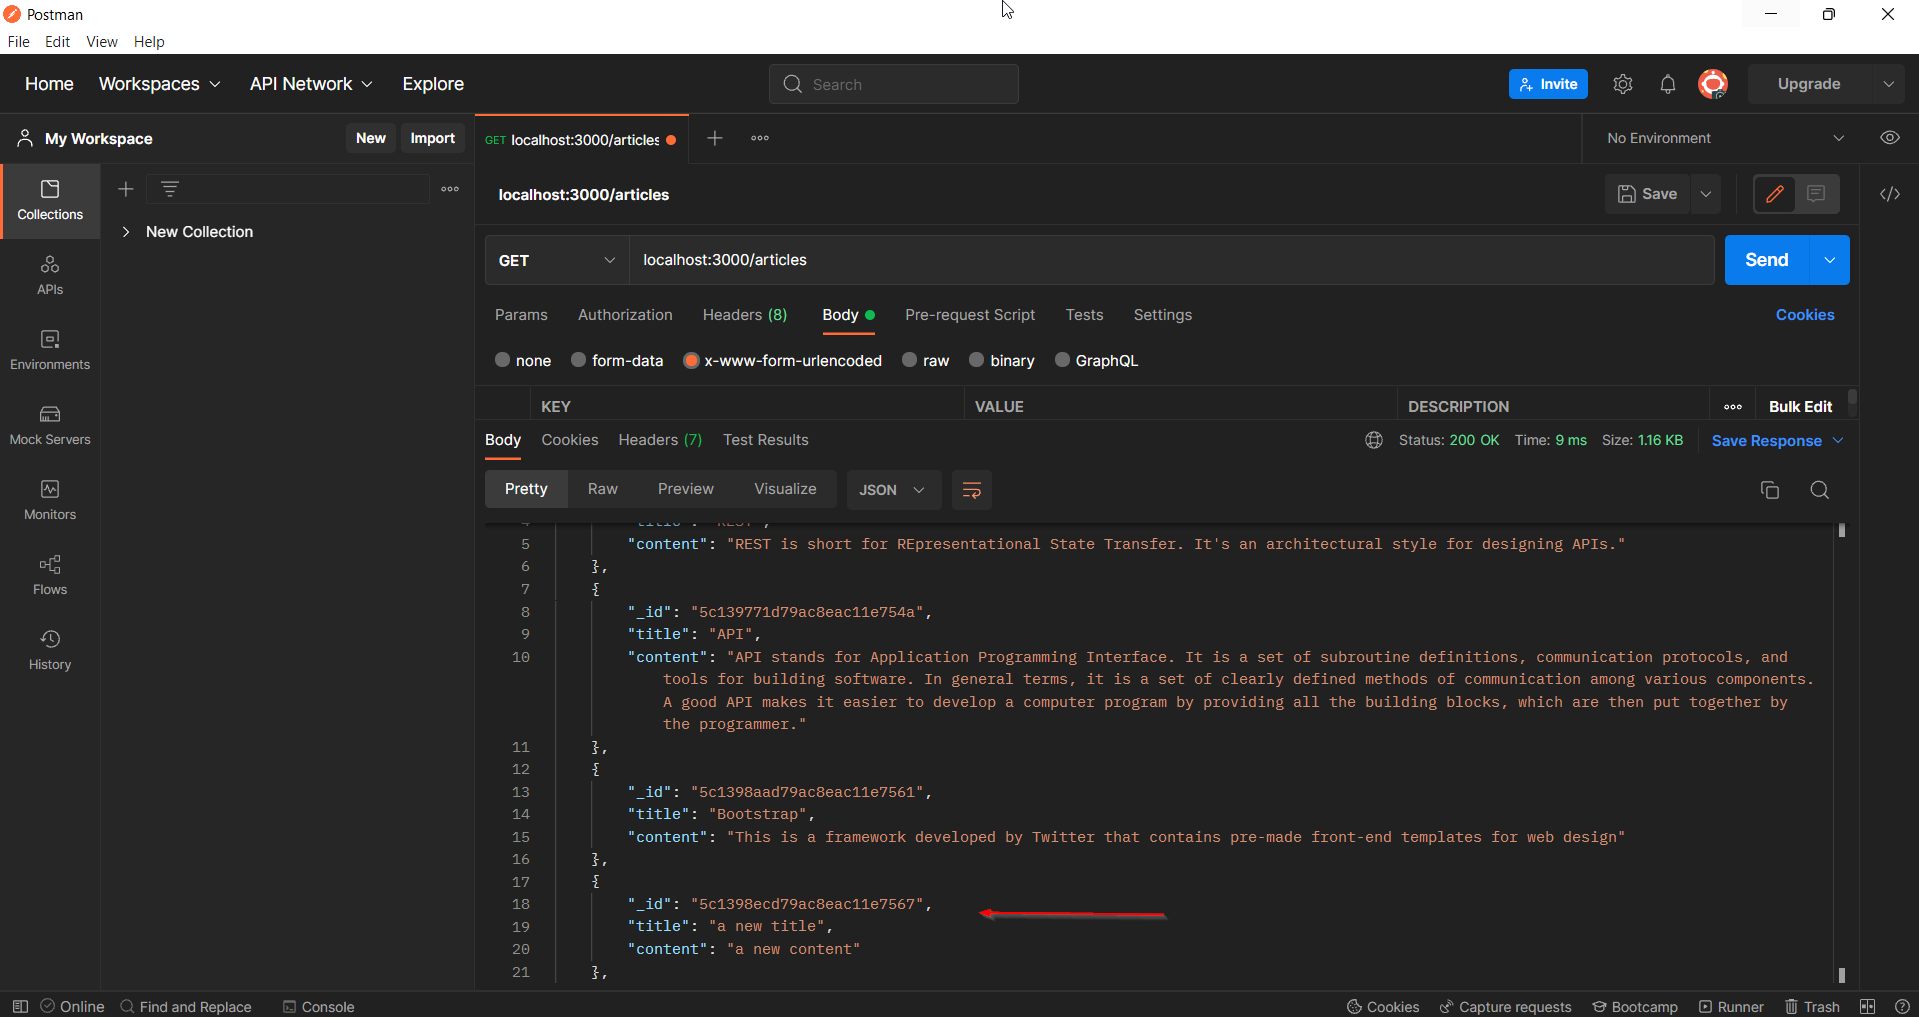Image resolution: width=1919 pixels, height=1017 pixels.
Task: Open the GET method dropdown
Action: (x=610, y=260)
